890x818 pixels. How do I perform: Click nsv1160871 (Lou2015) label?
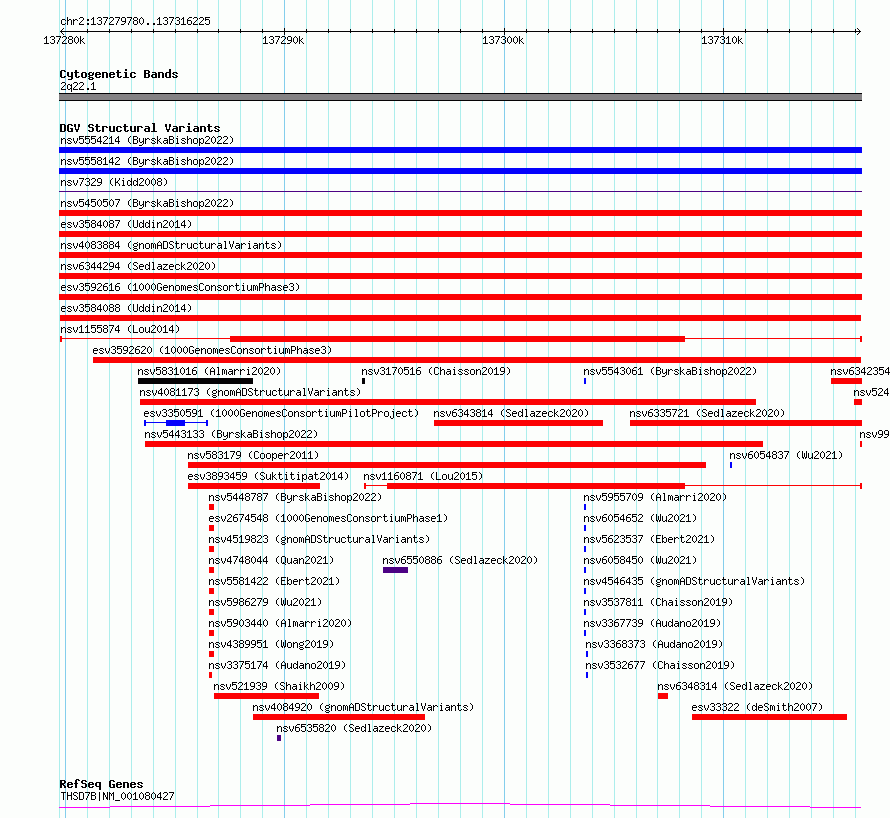pyautogui.click(x=423, y=476)
